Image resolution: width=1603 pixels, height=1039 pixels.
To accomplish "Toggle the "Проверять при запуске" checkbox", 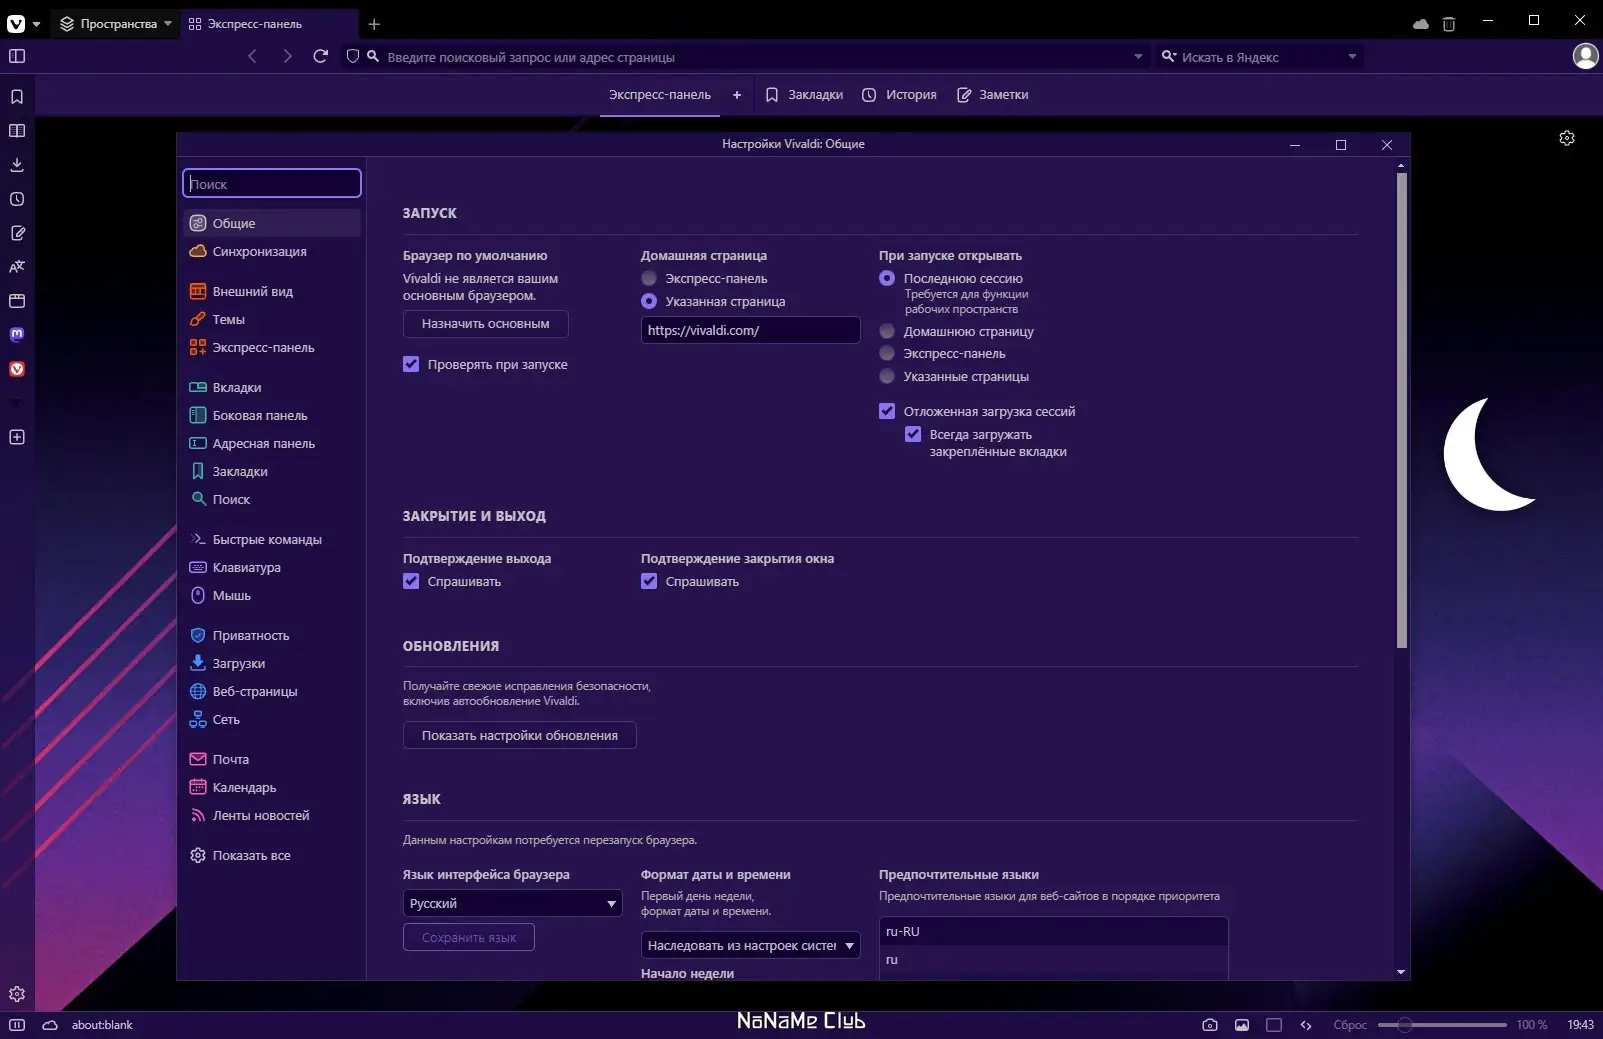I will tap(411, 364).
